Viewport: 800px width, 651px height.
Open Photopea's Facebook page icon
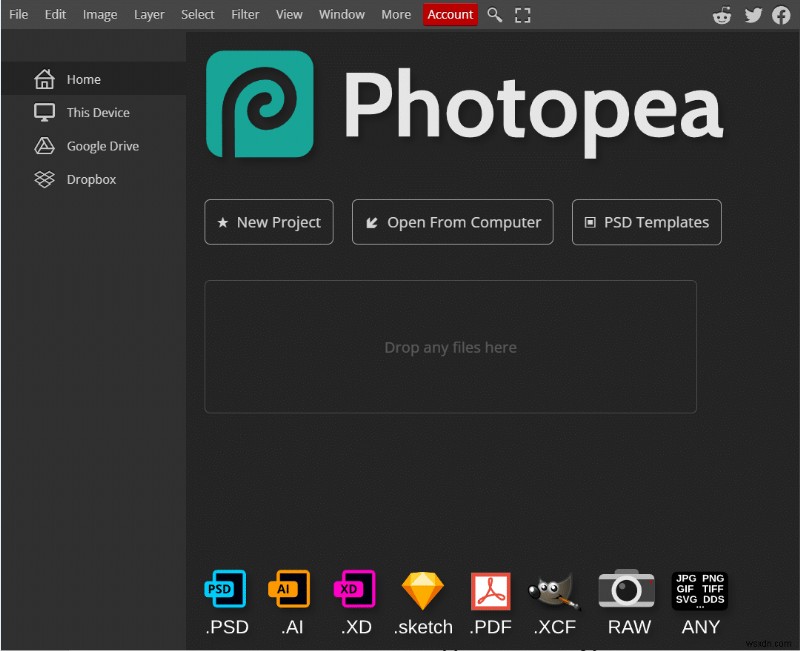point(781,15)
